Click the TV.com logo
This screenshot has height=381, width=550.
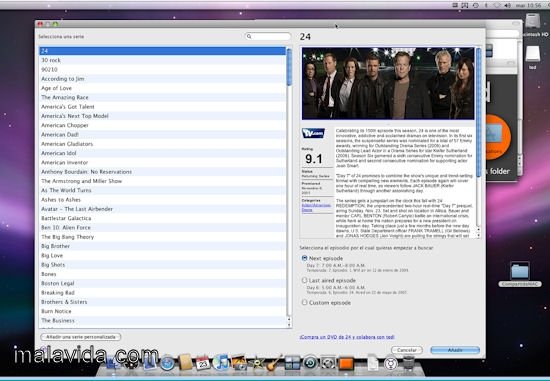[313, 133]
